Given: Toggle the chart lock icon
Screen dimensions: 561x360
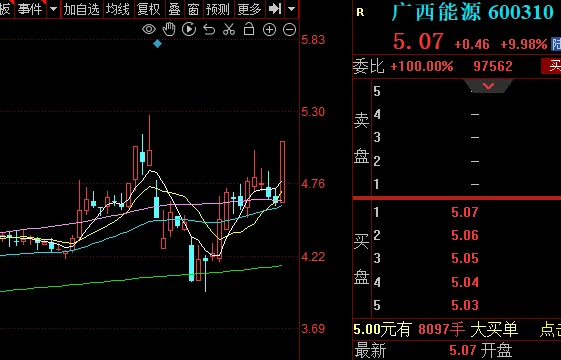Looking at the screenshot, I should click(249, 29).
